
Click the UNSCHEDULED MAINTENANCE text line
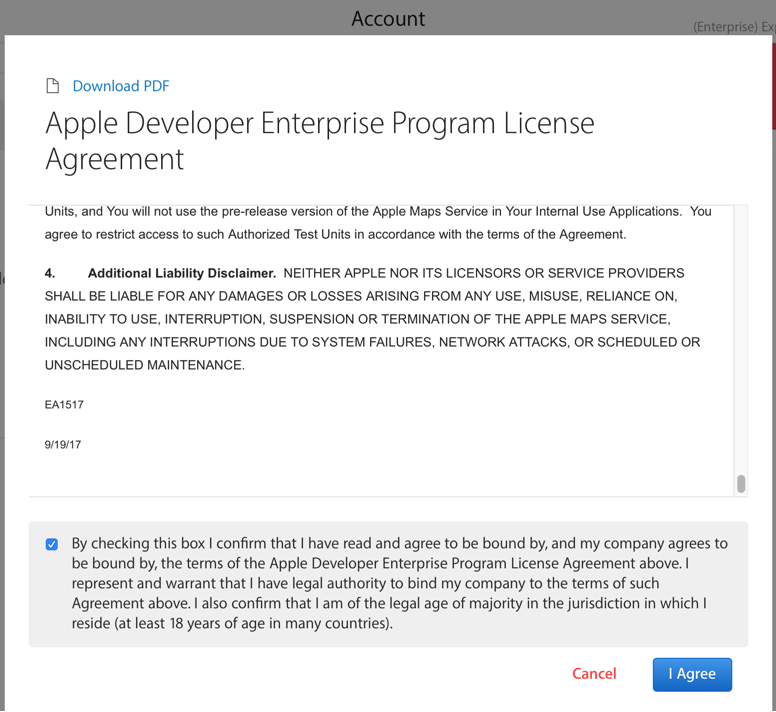[145, 365]
